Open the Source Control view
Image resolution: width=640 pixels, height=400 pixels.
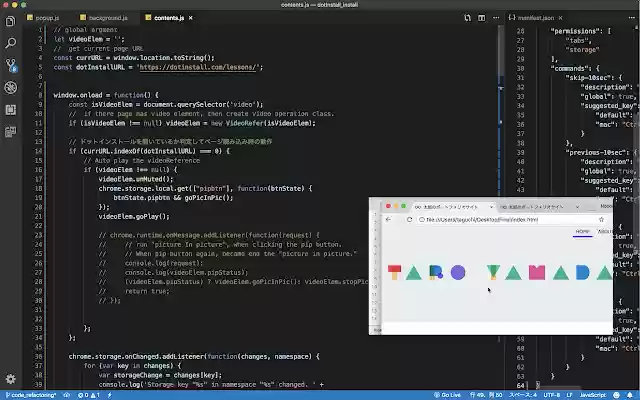pos(11,65)
